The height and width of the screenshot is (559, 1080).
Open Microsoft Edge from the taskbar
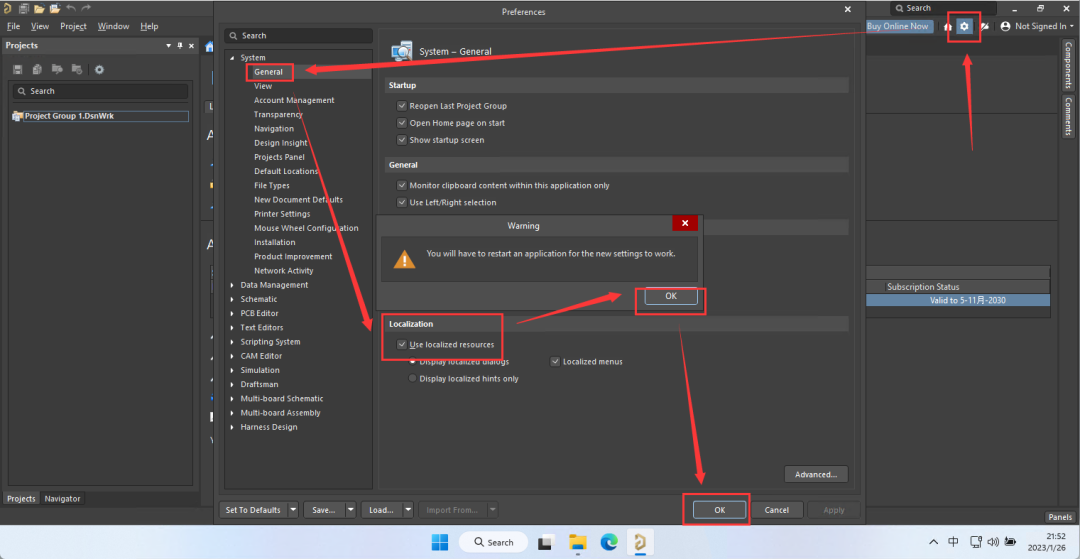609,542
